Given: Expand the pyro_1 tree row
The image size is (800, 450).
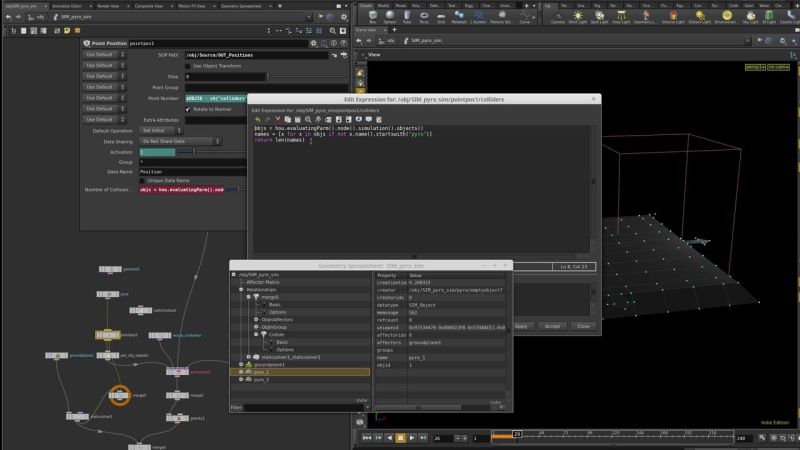Looking at the screenshot, I should (241, 372).
